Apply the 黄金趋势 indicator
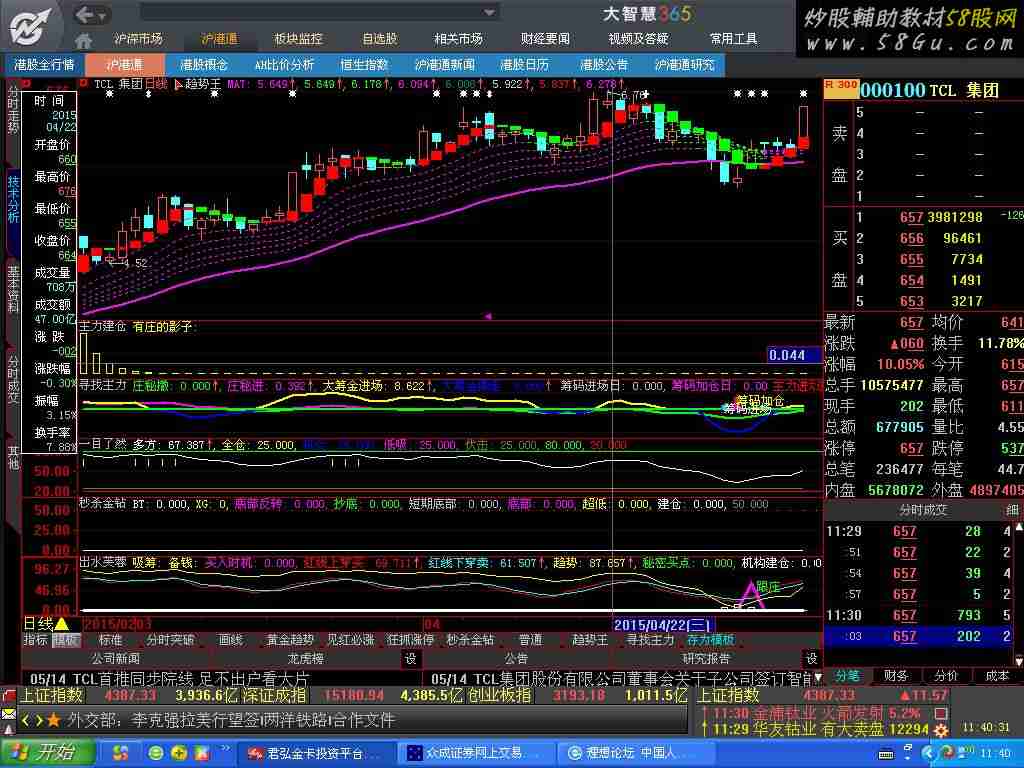Image resolution: width=1024 pixels, height=768 pixels. click(x=290, y=640)
